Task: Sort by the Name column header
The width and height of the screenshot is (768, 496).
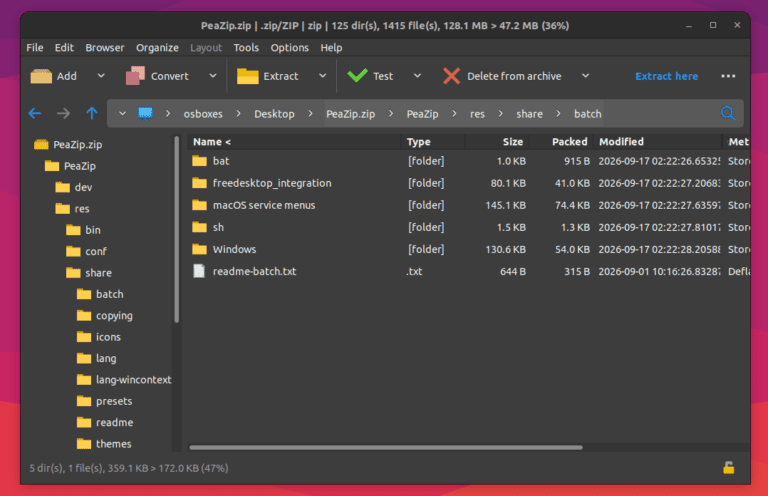Action: pos(294,142)
